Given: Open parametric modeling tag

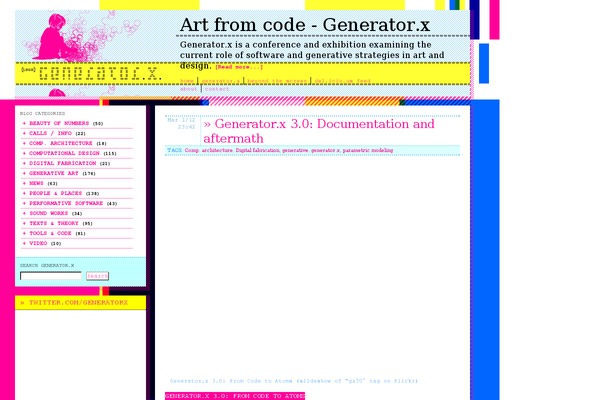Looking at the screenshot, I should click(x=368, y=150).
